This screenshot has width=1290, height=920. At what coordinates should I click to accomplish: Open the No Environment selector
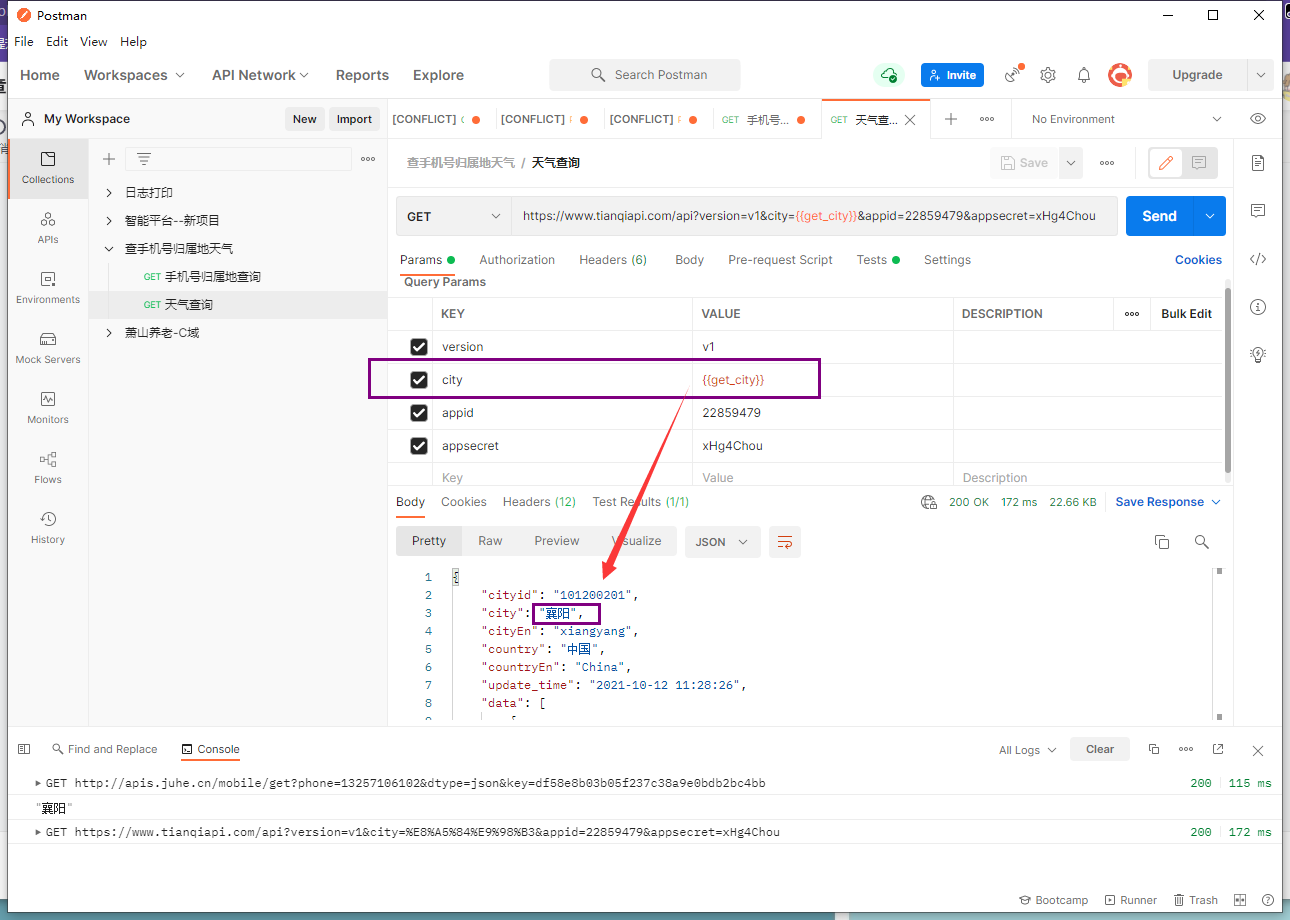[1126, 119]
